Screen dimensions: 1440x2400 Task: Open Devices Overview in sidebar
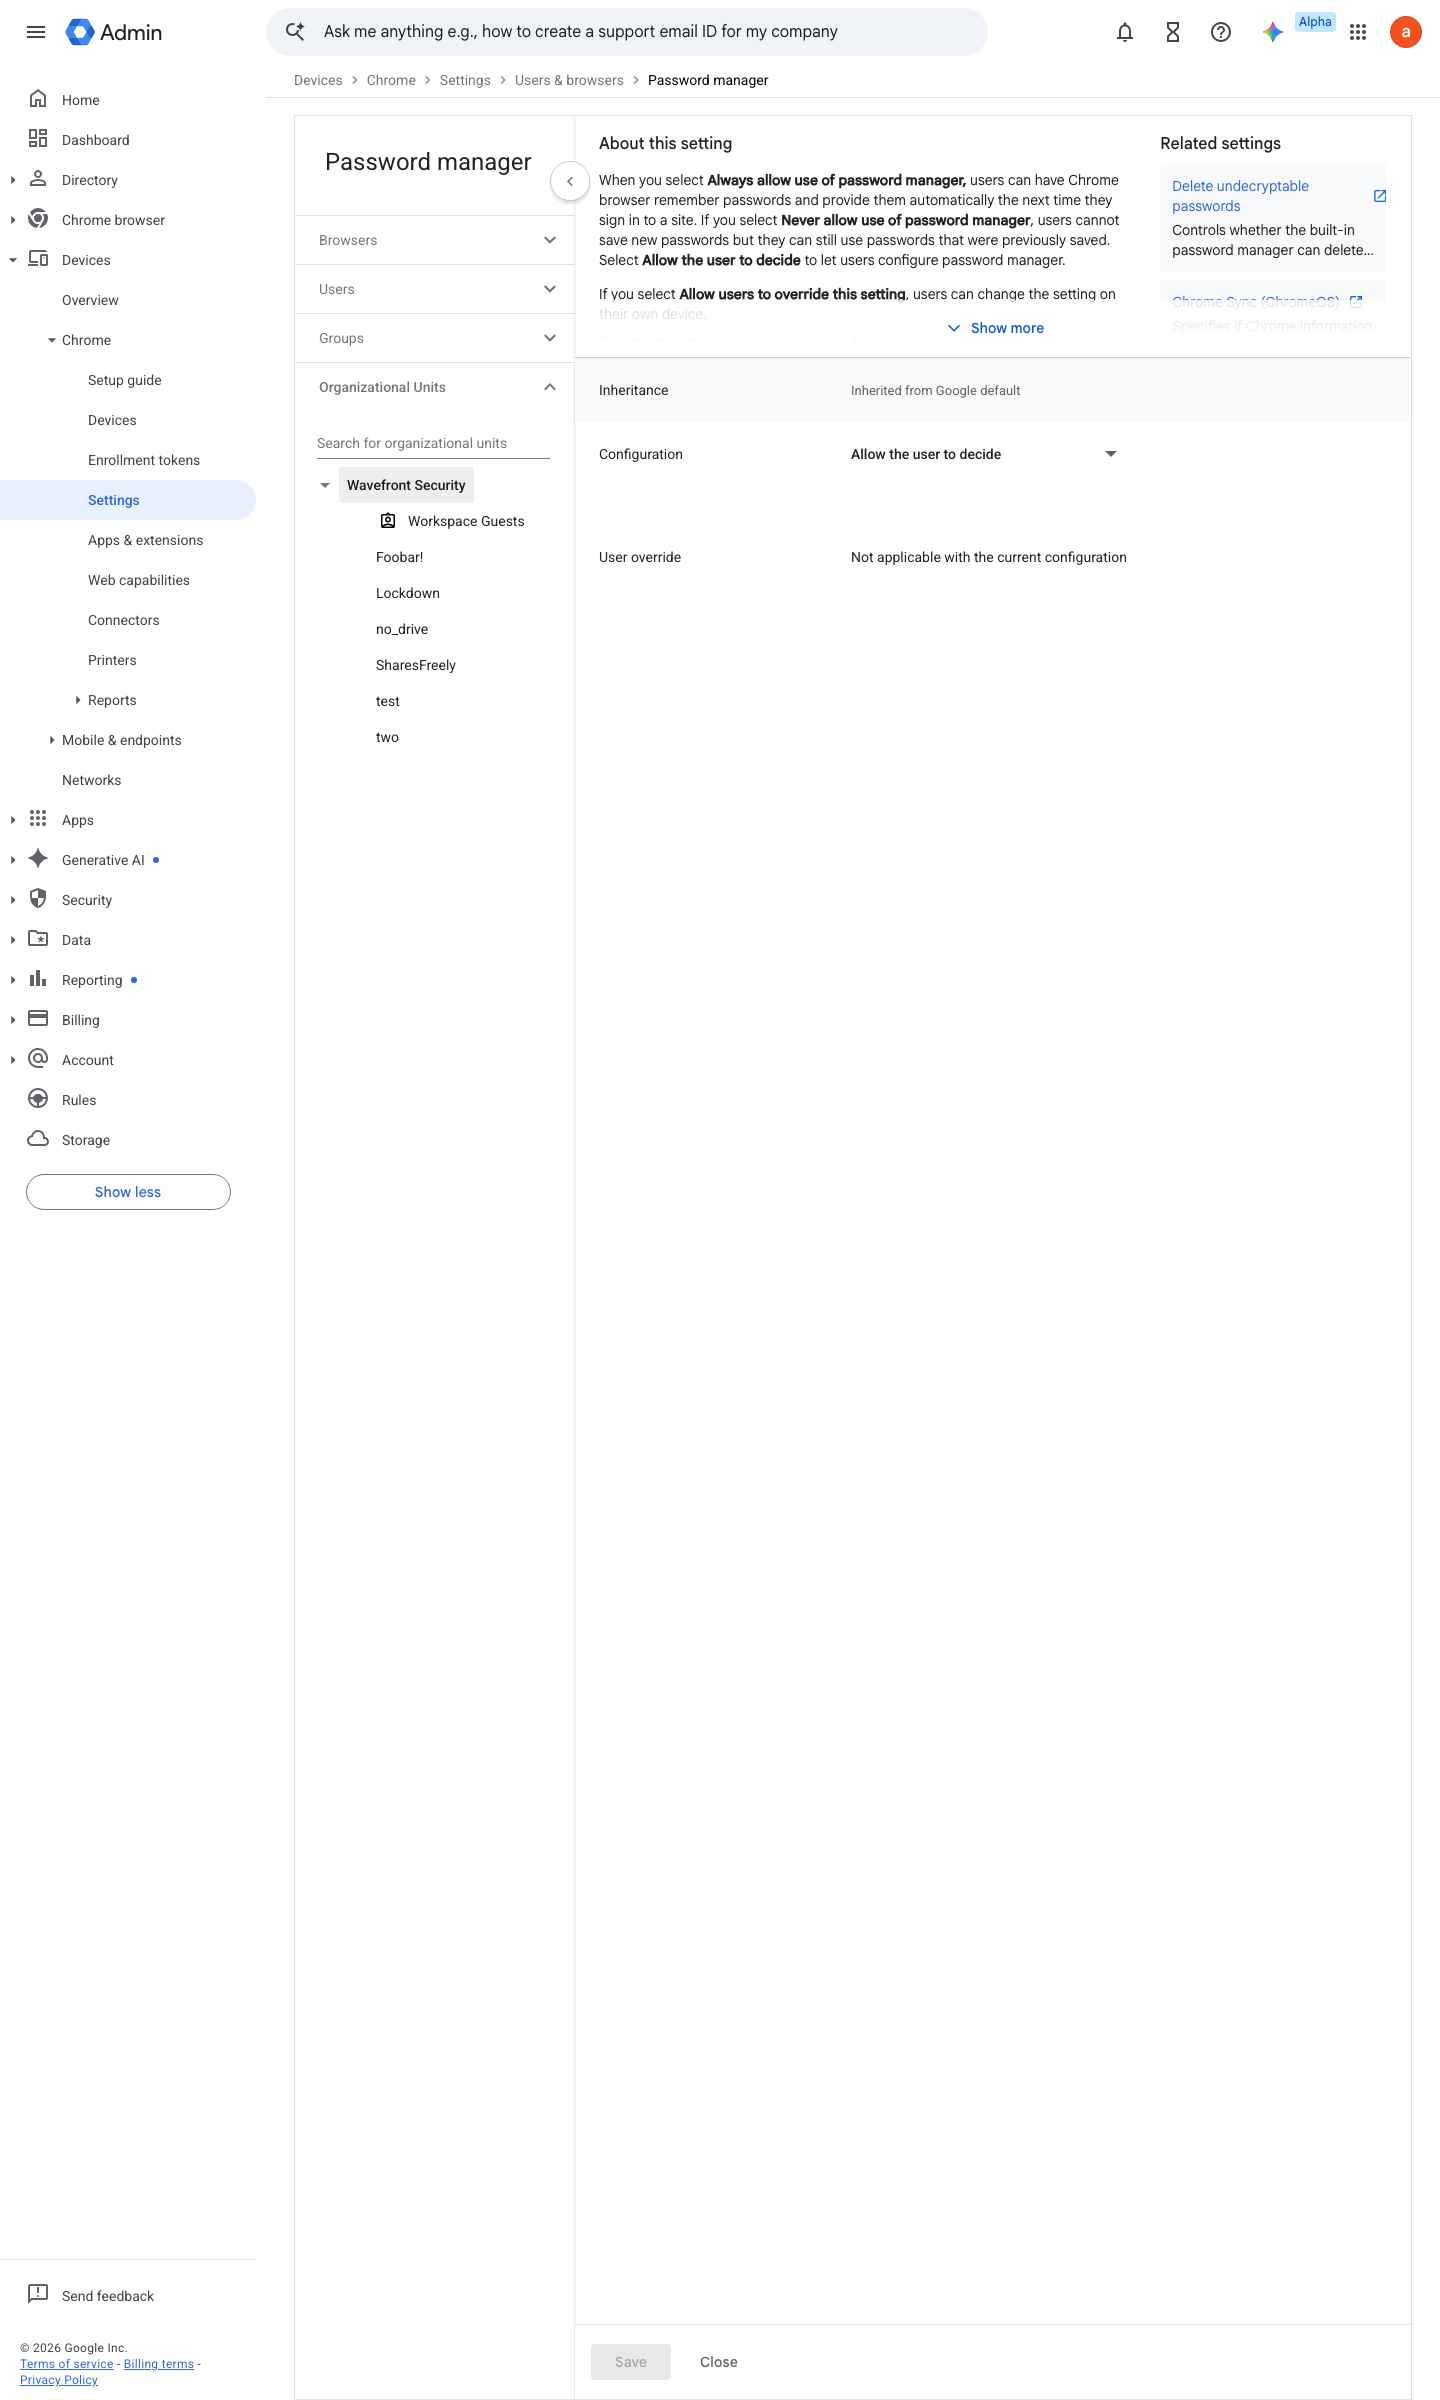tap(90, 300)
